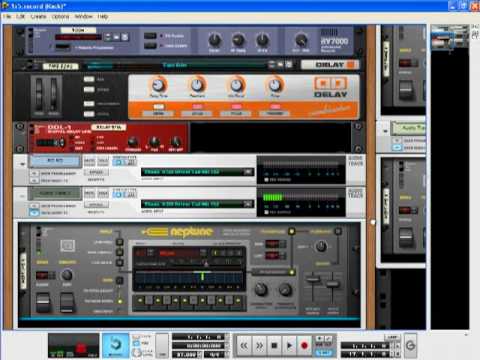Toggle the Combinator Show Devices button
This screenshot has width=480, height=360.
[x=89, y=114]
